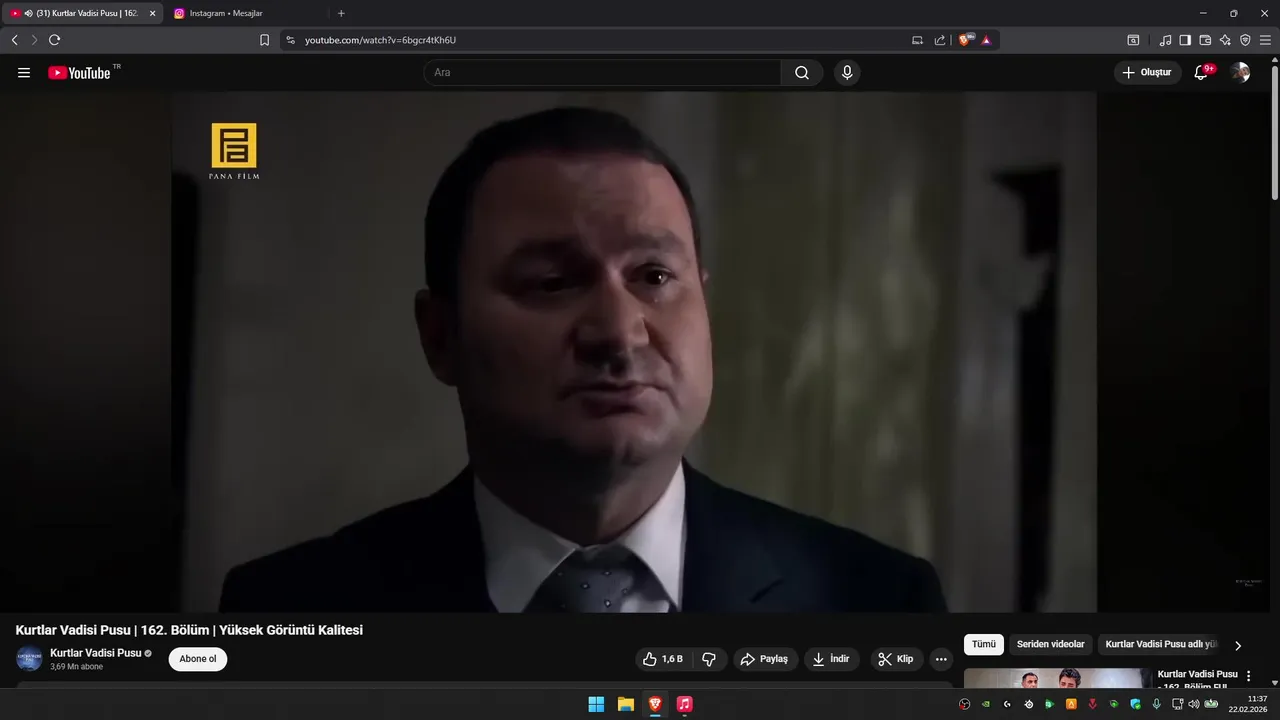1280x720 pixels.
Task: Open File Explorer from taskbar
Action: [626, 704]
